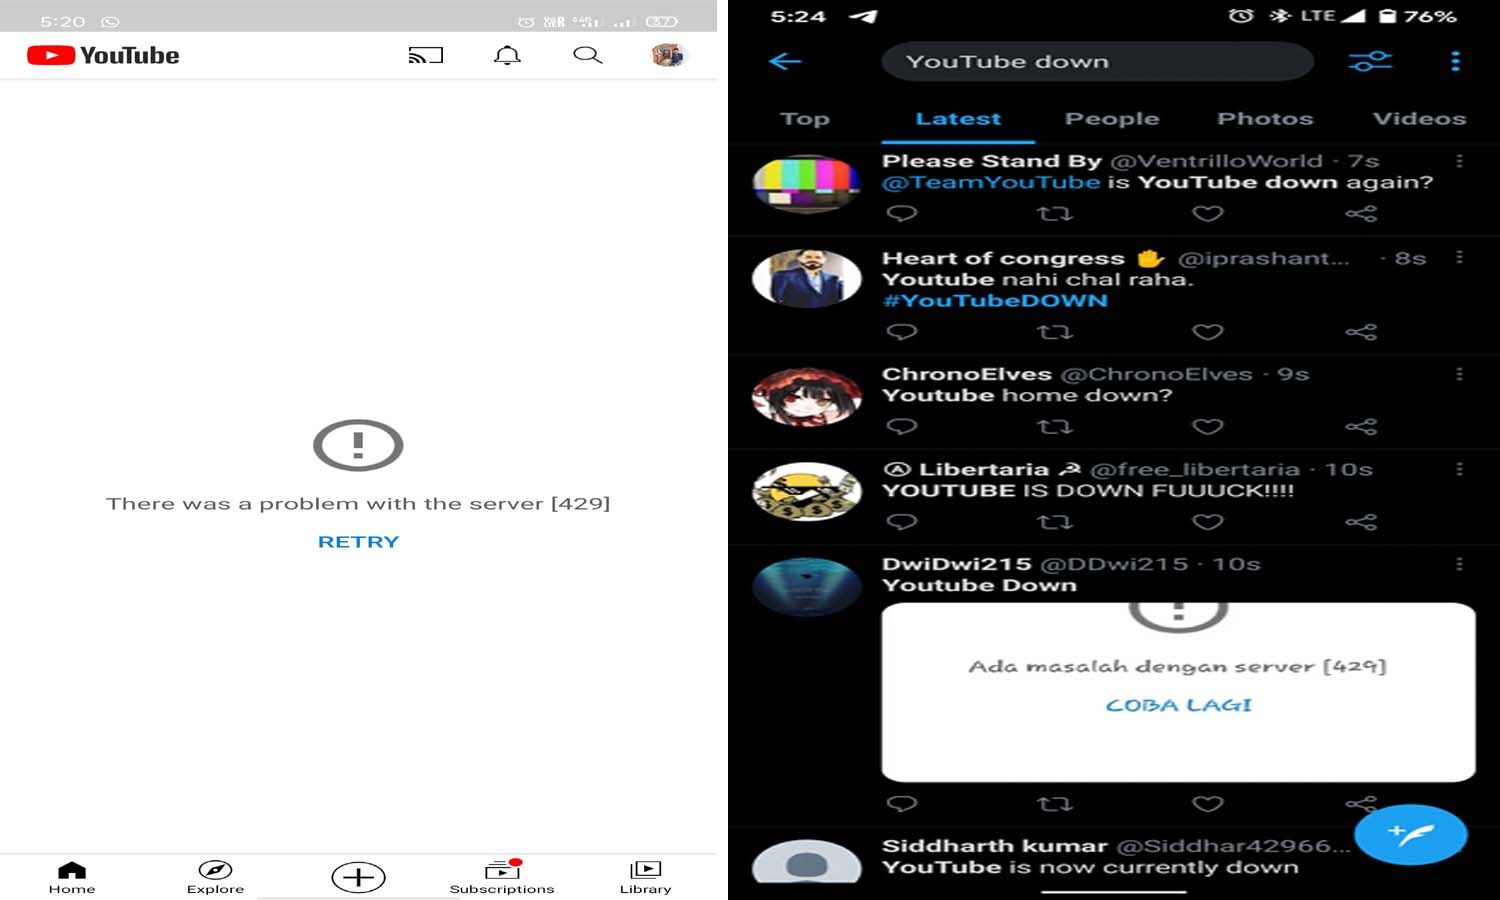Image resolution: width=1500 pixels, height=900 pixels.
Task: Open options for DwiDwi215 tweet
Action: pos(1459,564)
